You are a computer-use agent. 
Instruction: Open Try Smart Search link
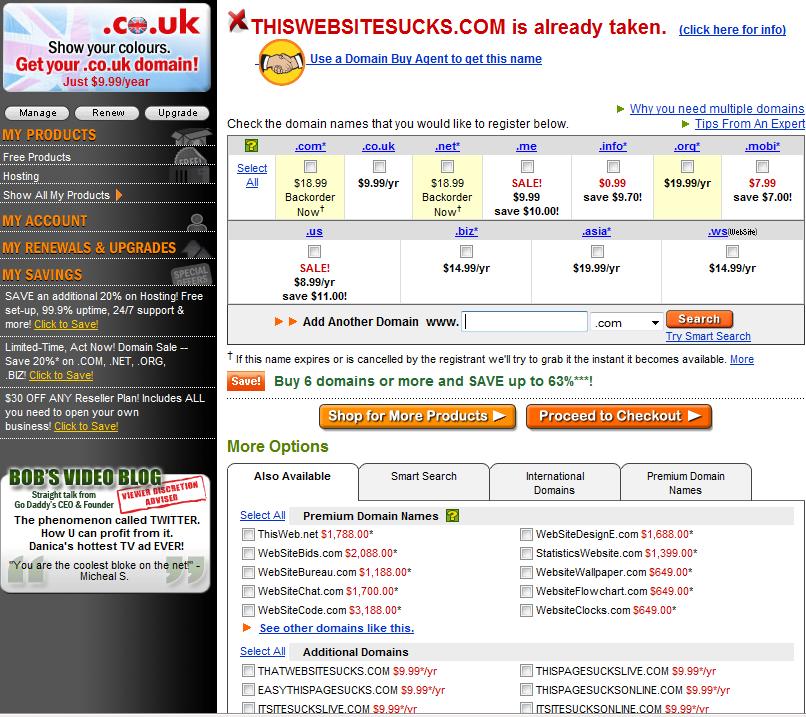coord(708,337)
